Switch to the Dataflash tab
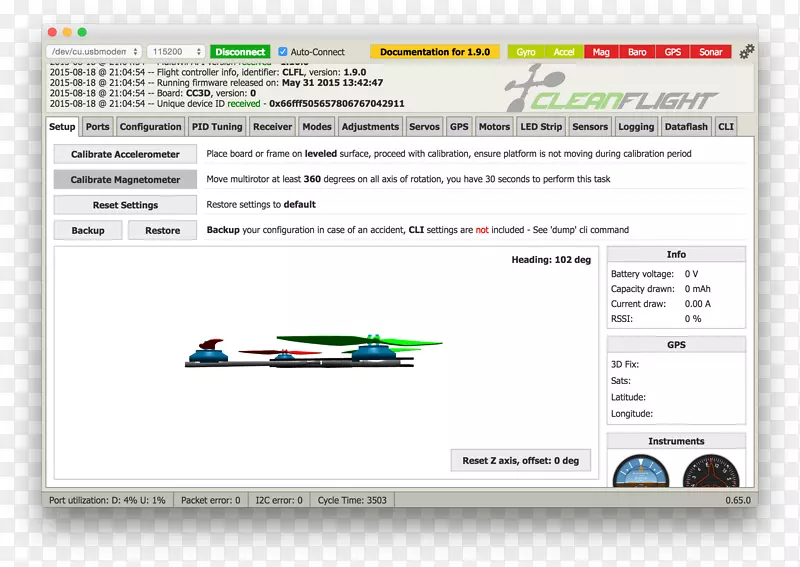 [x=686, y=127]
